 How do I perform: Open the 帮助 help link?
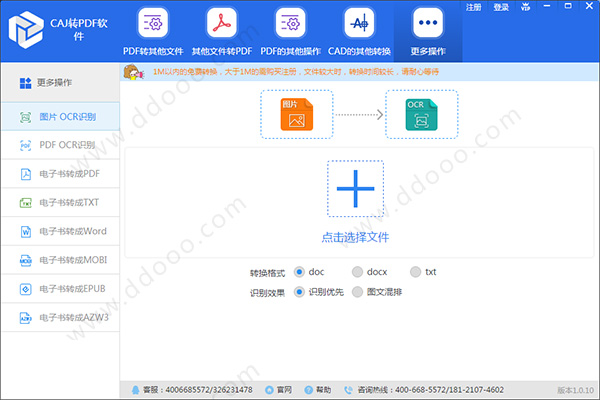coord(323,390)
